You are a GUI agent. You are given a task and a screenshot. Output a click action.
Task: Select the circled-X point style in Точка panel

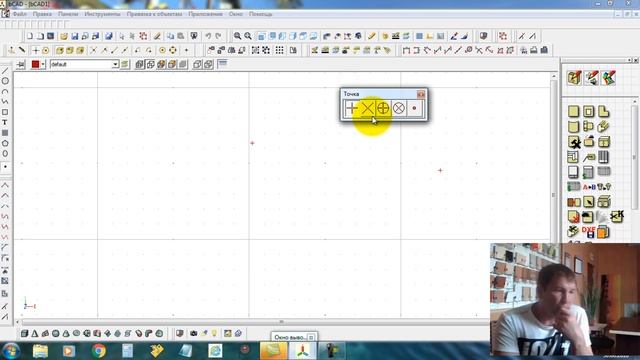tap(399, 108)
